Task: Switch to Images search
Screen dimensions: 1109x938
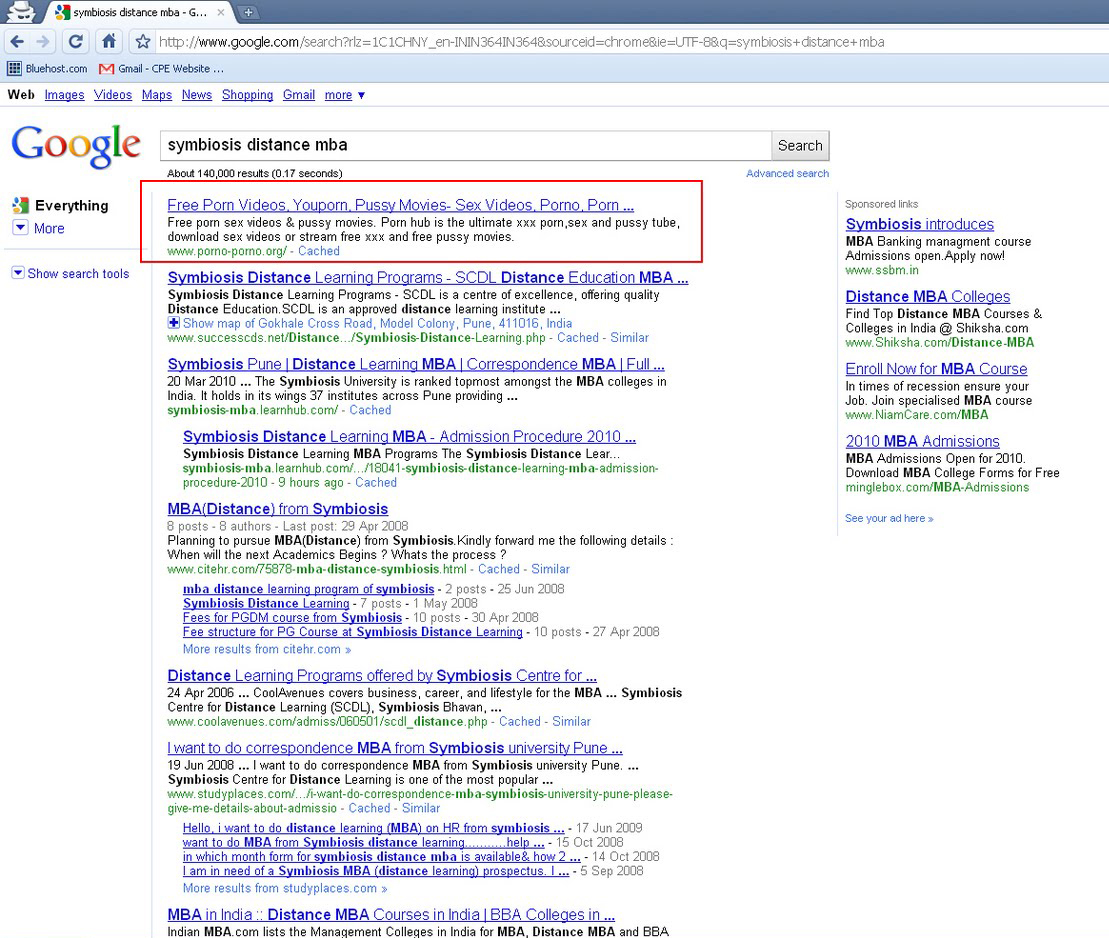Action: [64, 95]
